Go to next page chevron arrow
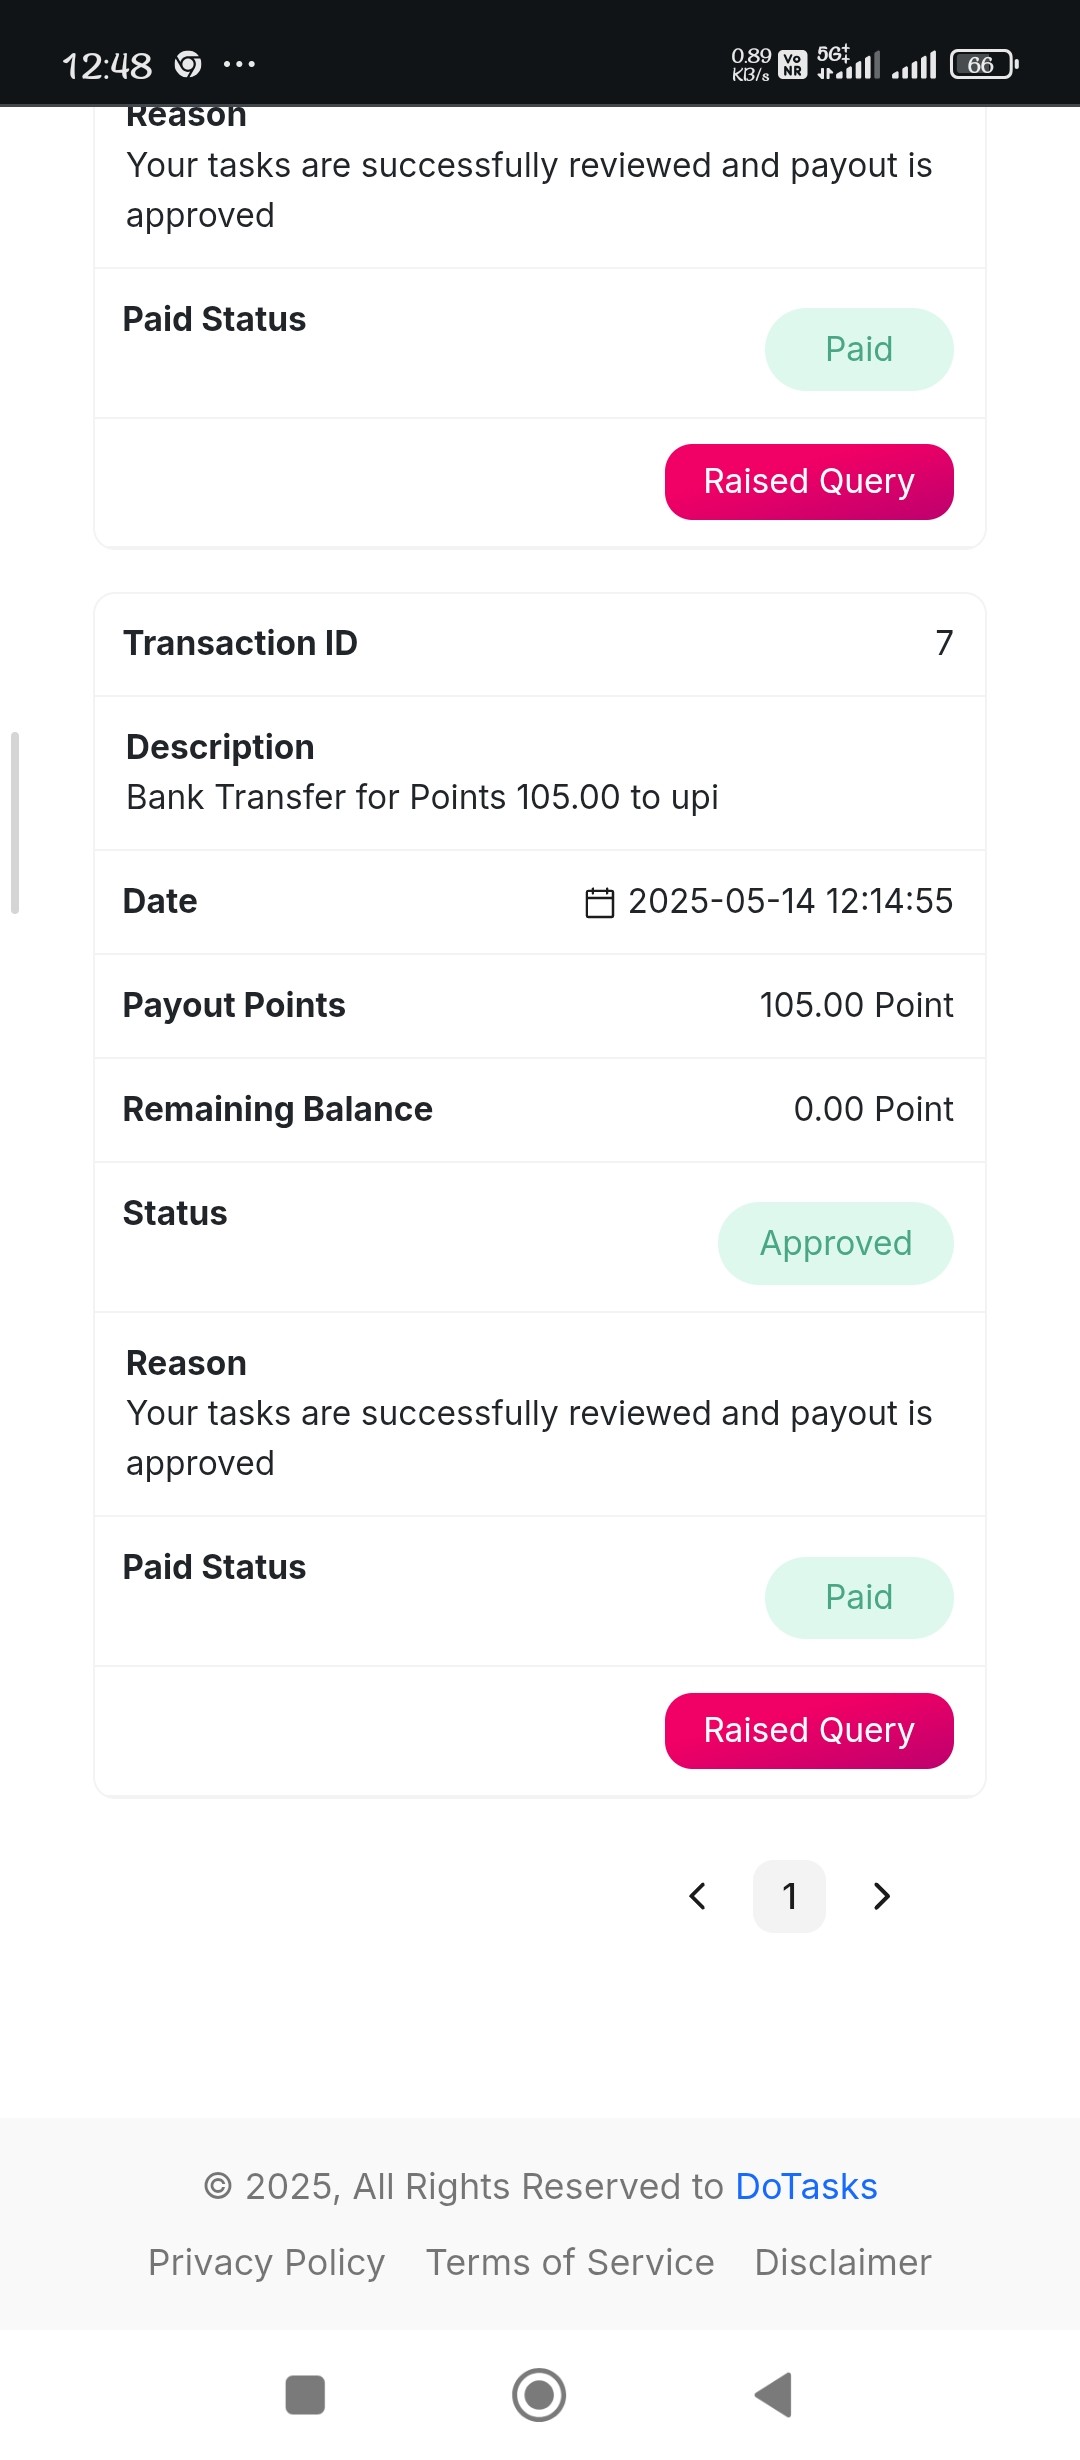This screenshot has width=1080, height=2460. [881, 1896]
